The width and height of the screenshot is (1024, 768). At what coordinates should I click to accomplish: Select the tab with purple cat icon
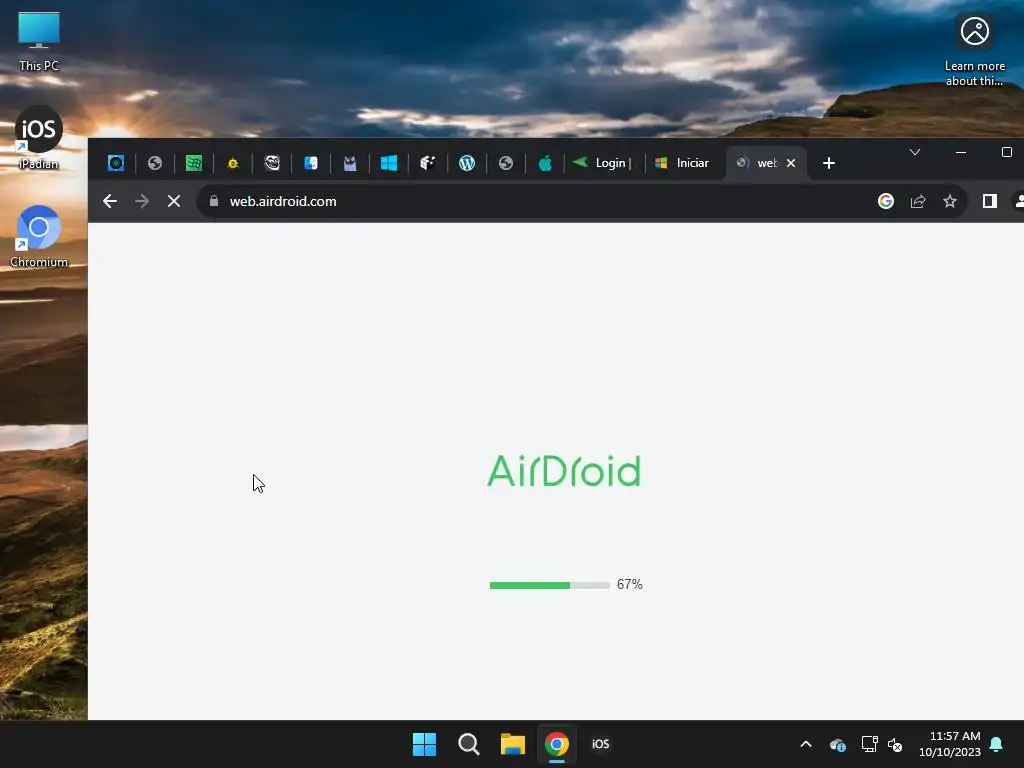point(350,163)
